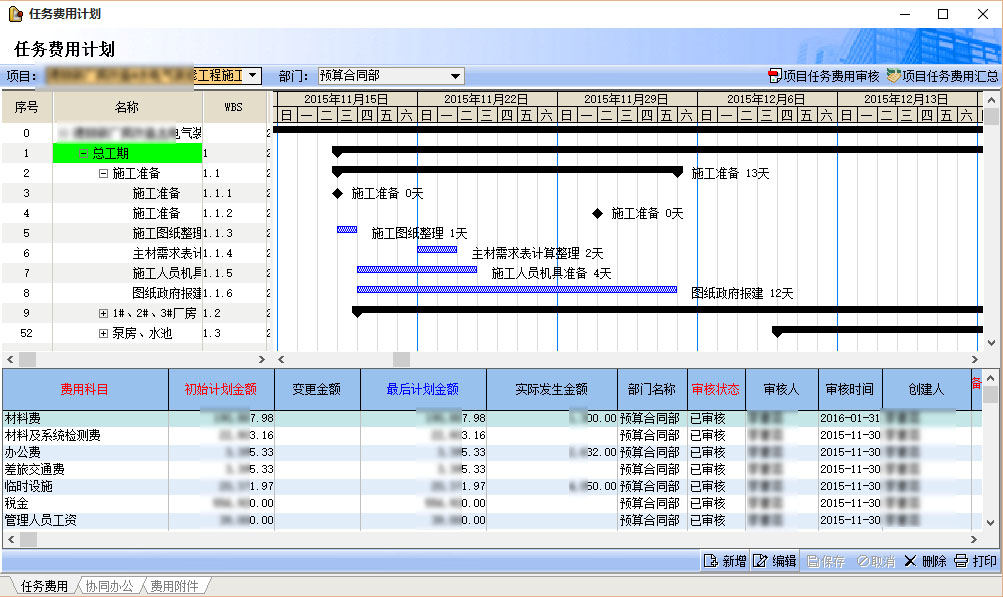Open the 项目 project dropdown
1003x597 pixels.
click(x=253, y=76)
